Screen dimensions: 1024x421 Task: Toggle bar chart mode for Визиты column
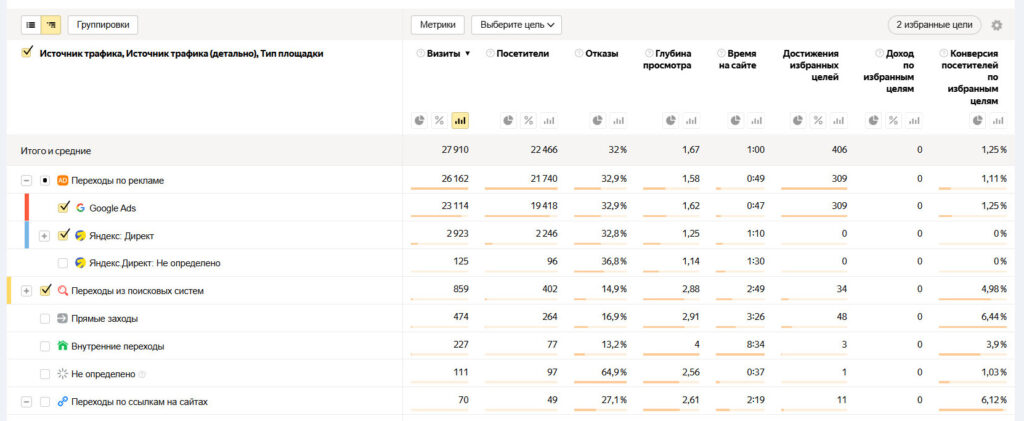[460, 120]
